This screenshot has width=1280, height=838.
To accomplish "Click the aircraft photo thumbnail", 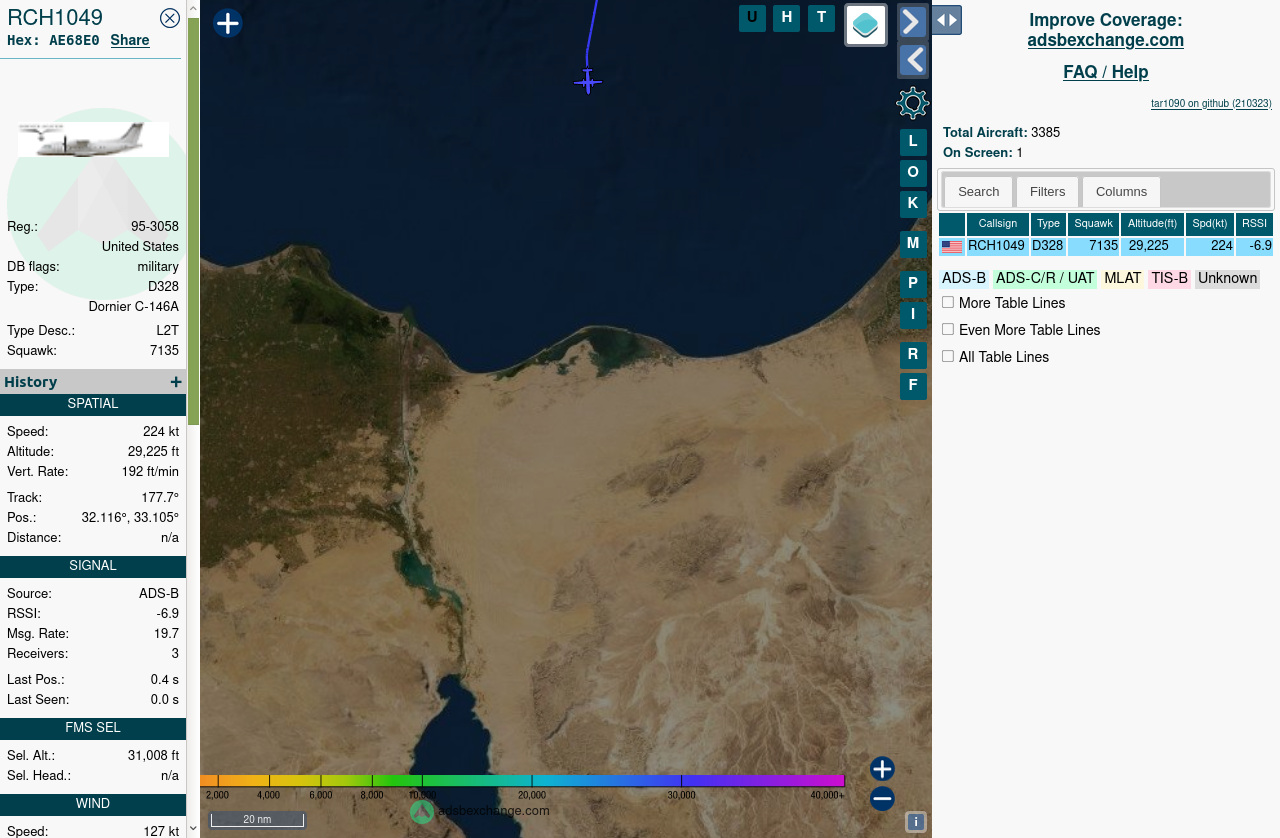I will point(93,139).
